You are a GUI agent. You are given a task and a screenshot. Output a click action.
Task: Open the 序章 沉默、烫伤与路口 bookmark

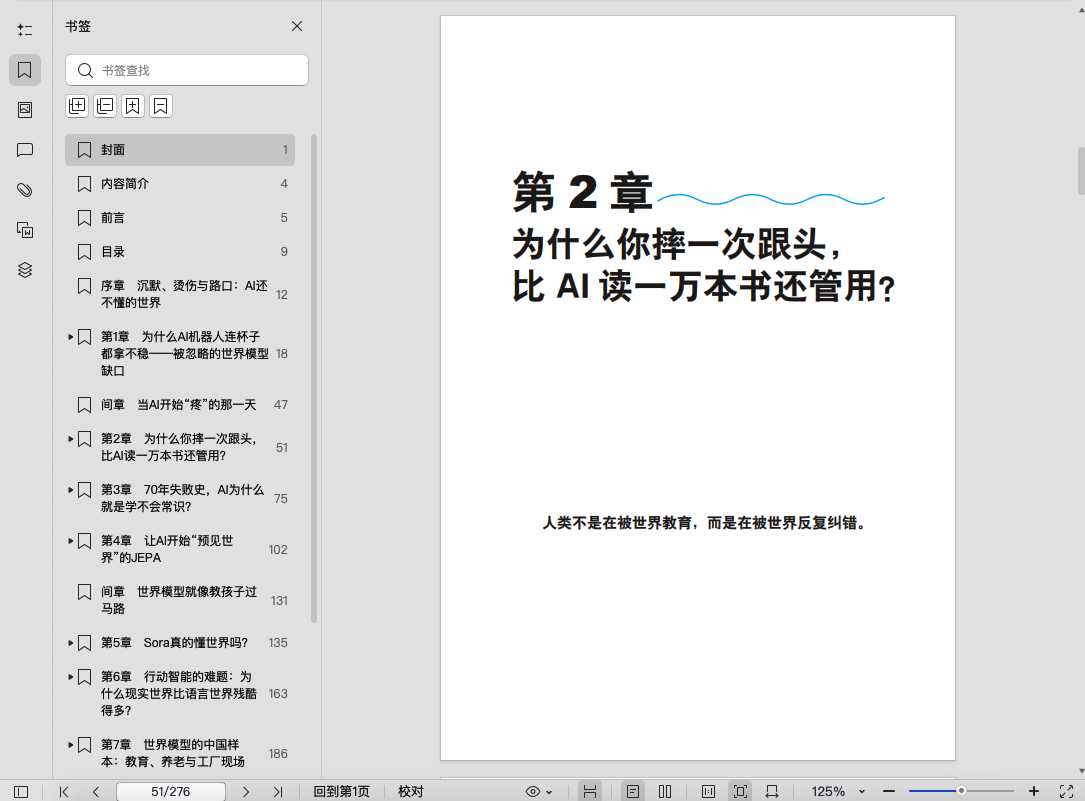pyautogui.click(x=180, y=294)
